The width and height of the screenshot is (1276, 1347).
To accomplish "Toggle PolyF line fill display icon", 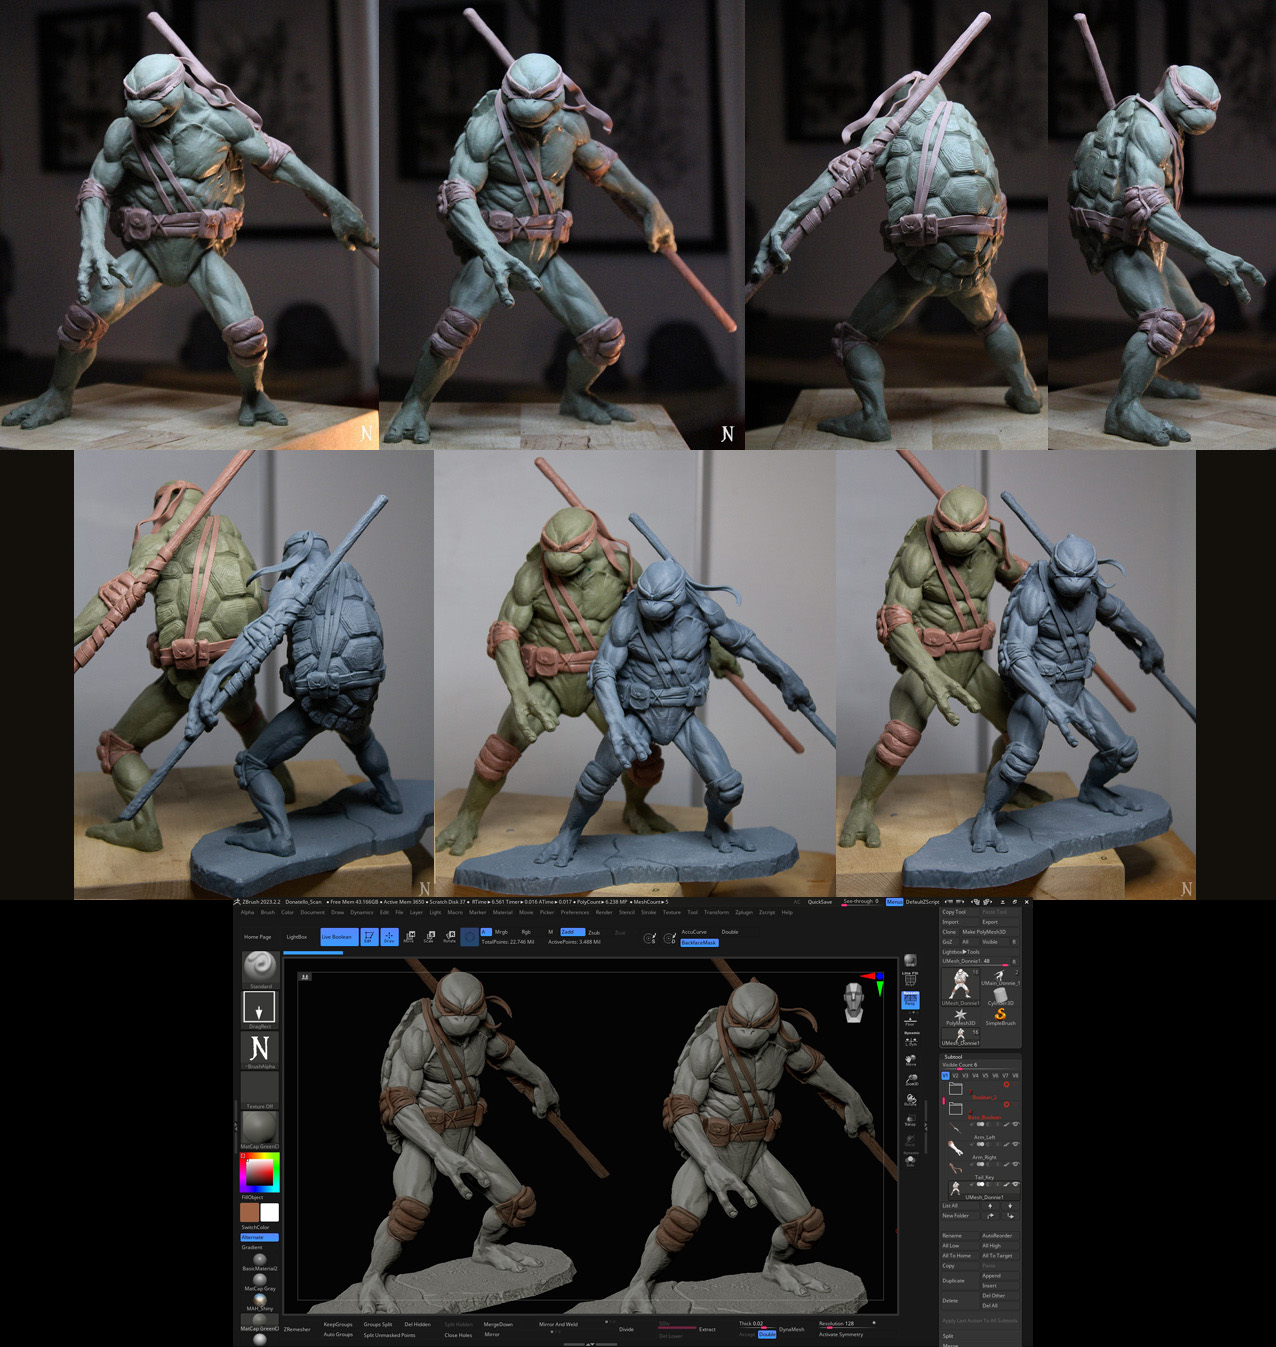I will pyautogui.click(x=910, y=980).
